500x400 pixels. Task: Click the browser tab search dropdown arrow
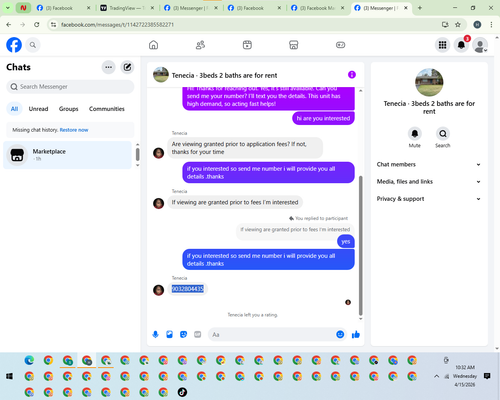tap(8, 8)
